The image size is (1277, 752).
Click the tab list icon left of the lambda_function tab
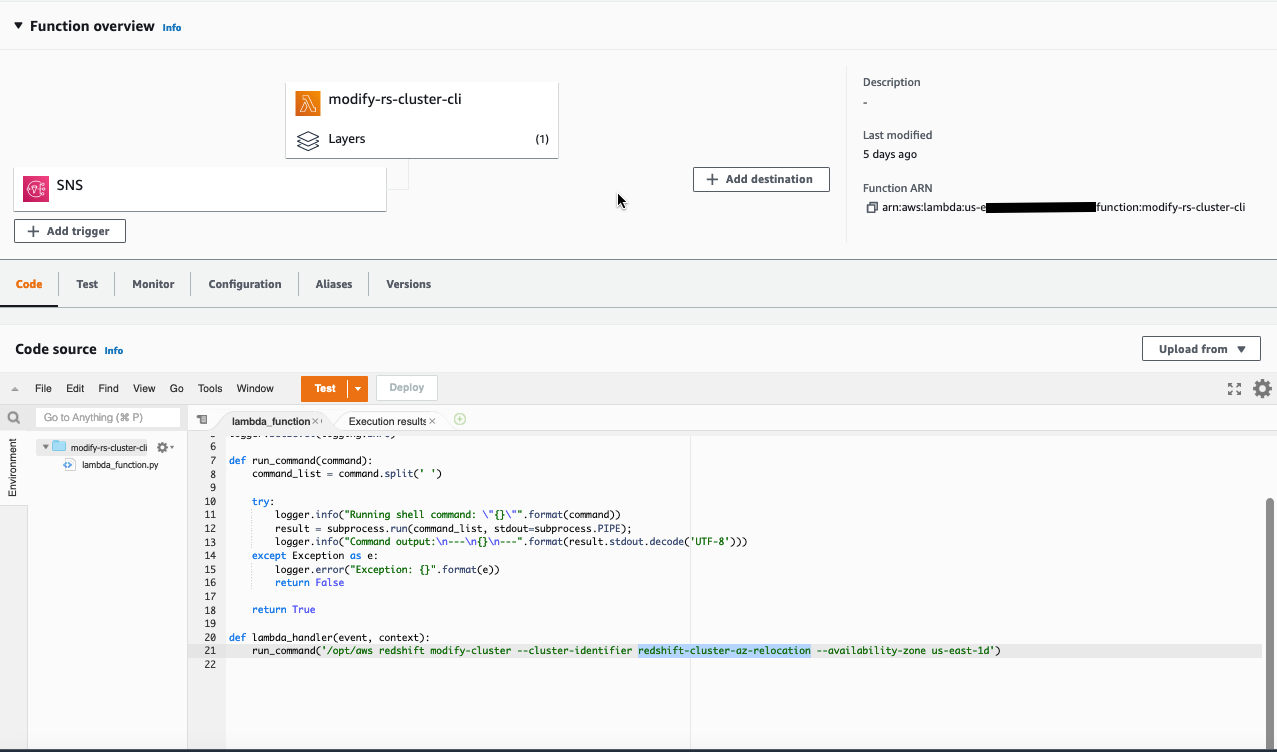coord(202,420)
